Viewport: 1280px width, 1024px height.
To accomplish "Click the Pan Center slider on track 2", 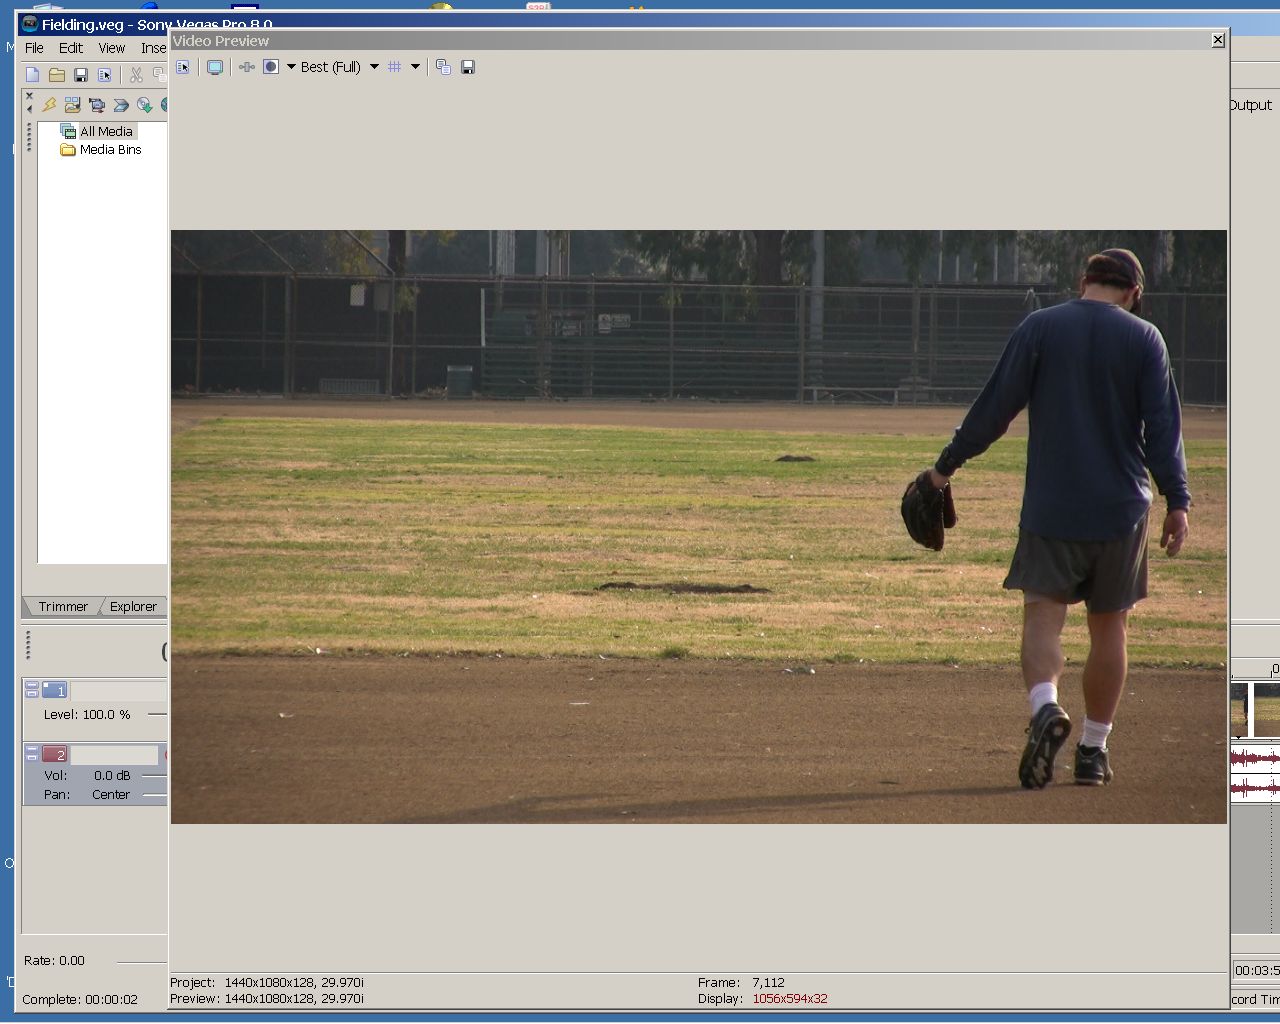I will 154,795.
